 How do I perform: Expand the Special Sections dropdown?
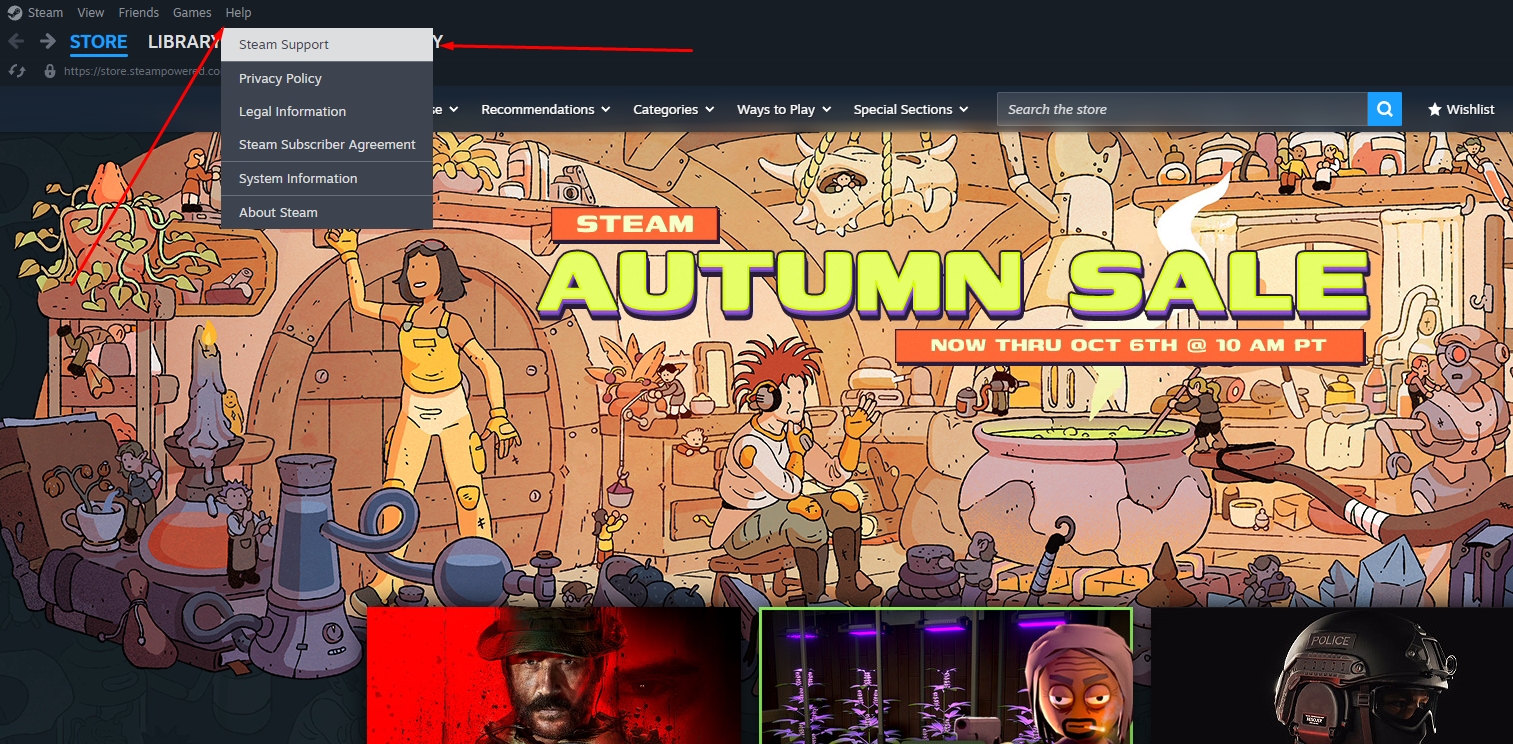(x=909, y=109)
